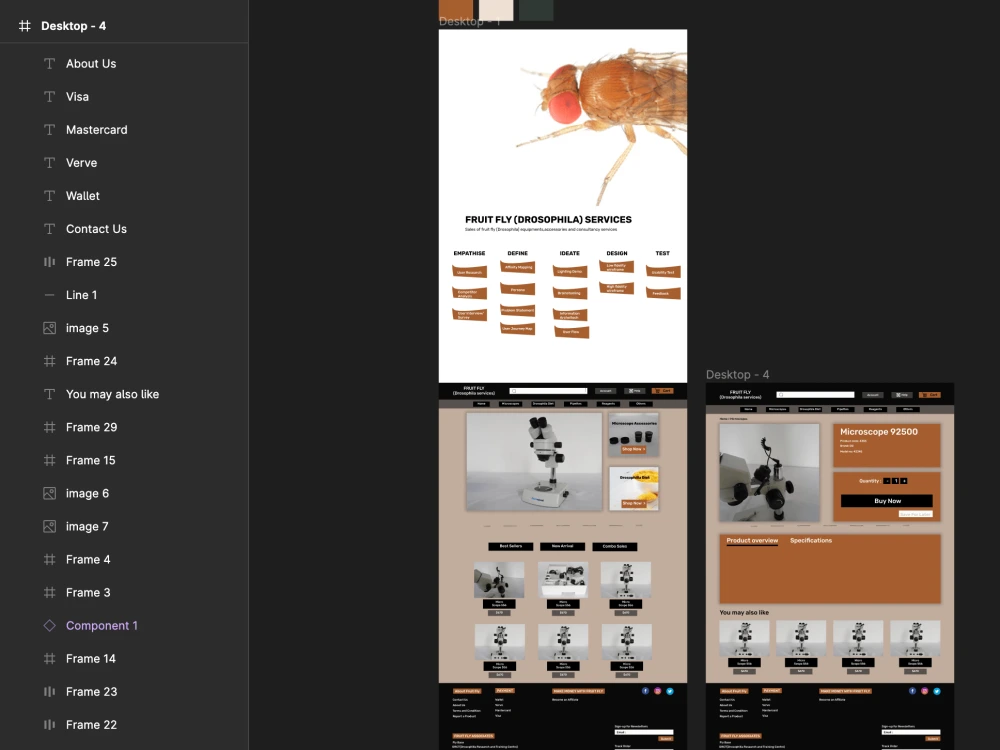The height and width of the screenshot is (750, 1000).
Task: Click the EMPATHISE column heading
Action: coord(469,253)
